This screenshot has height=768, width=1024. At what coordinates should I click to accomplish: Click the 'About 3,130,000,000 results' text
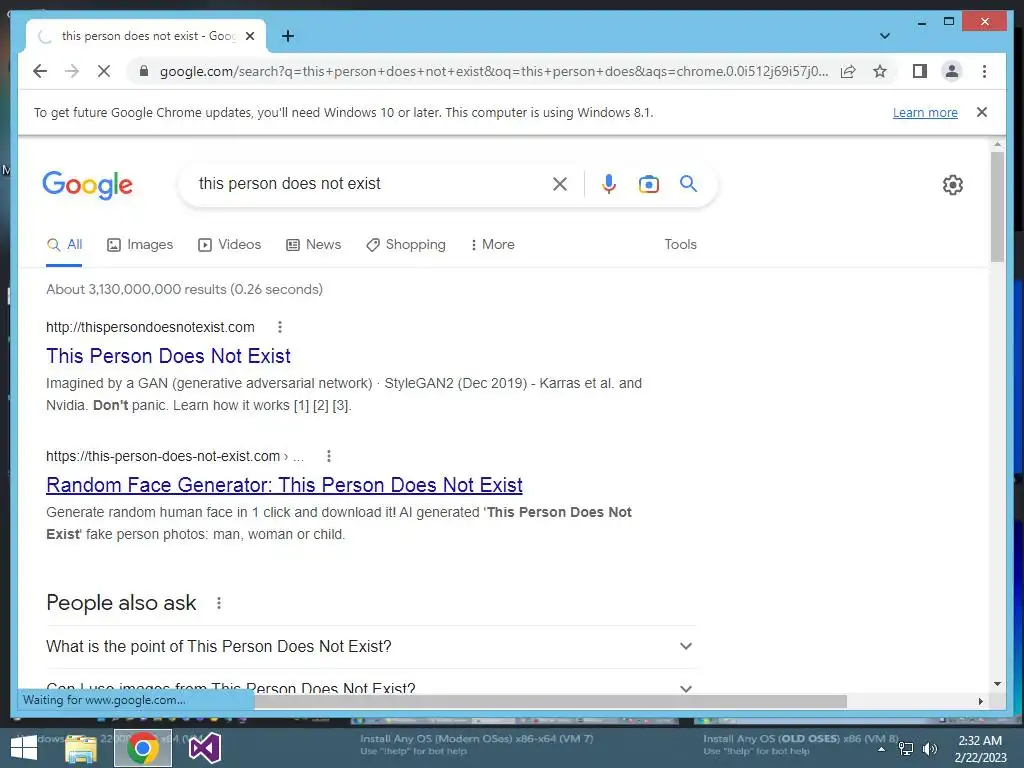point(184,289)
